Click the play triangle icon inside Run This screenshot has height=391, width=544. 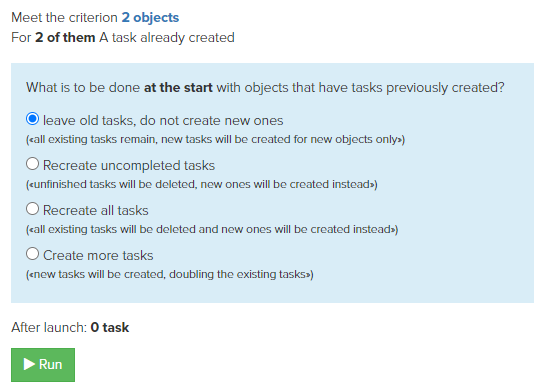(29, 364)
